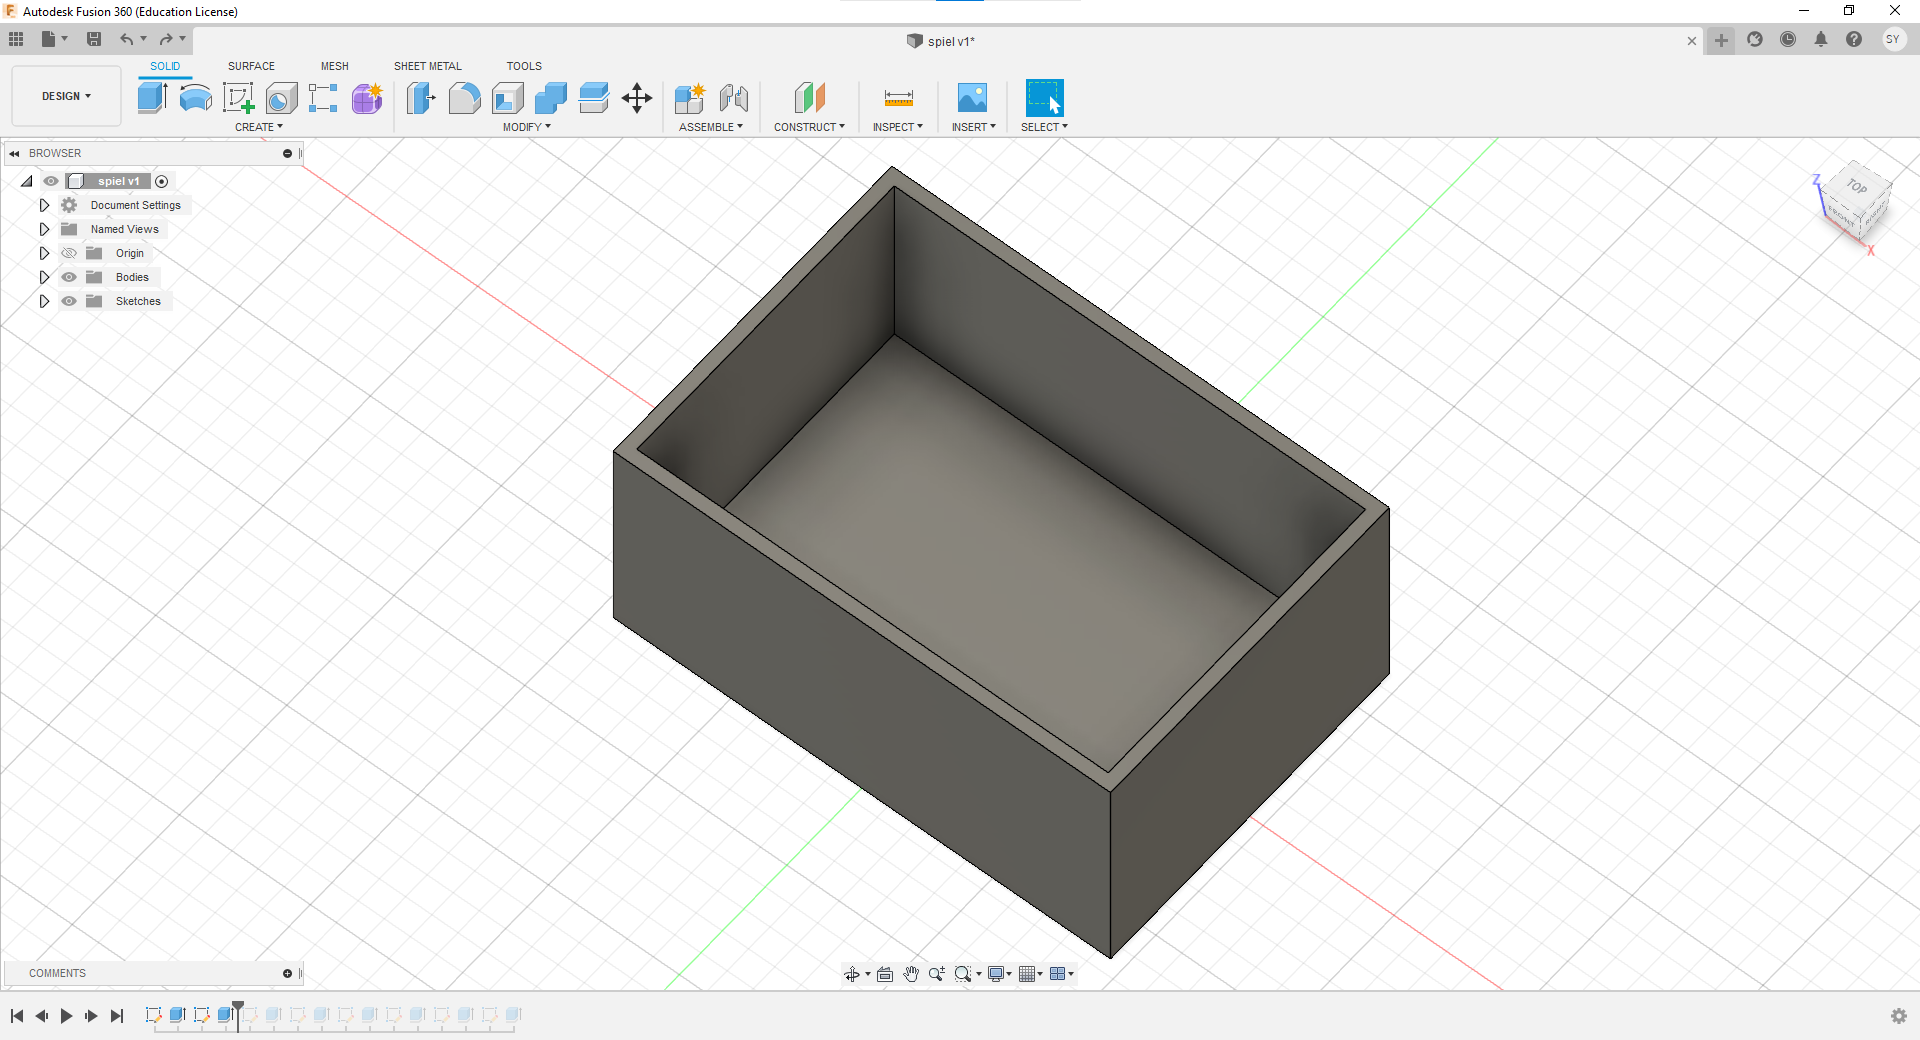Select the Hole tool
1920x1040 pixels.
pos(282,98)
